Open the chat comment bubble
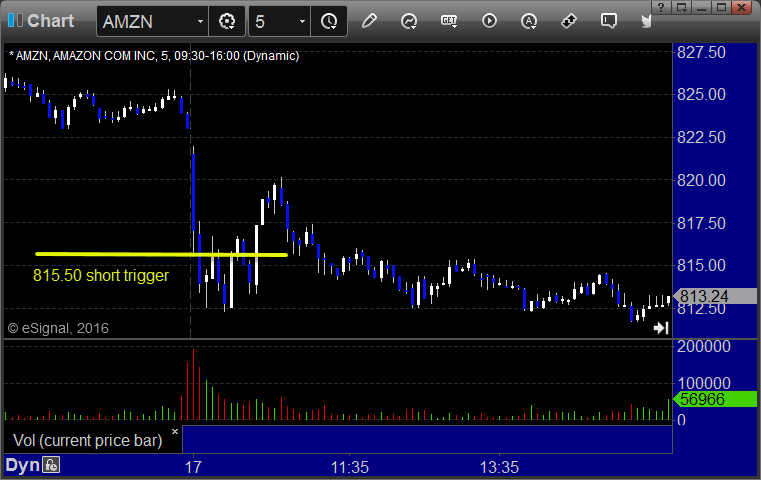761x480 pixels. [x=609, y=21]
